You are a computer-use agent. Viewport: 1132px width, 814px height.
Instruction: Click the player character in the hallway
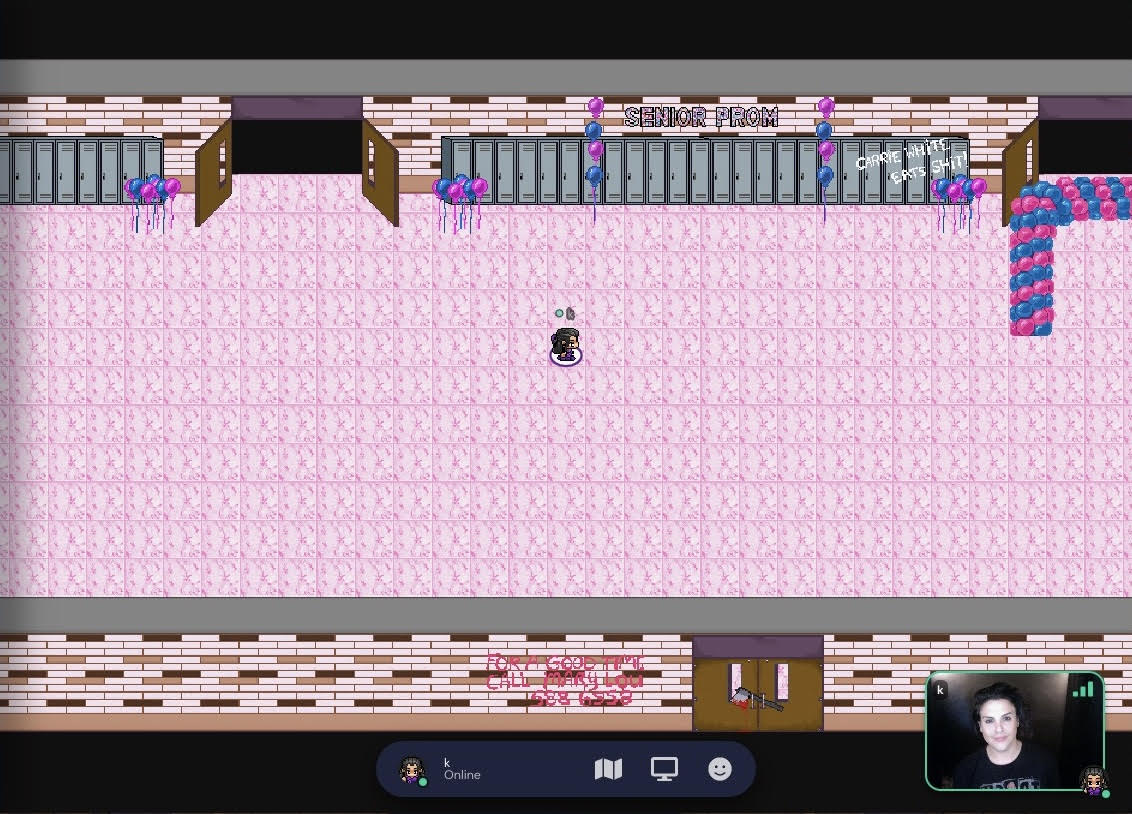[565, 346]
